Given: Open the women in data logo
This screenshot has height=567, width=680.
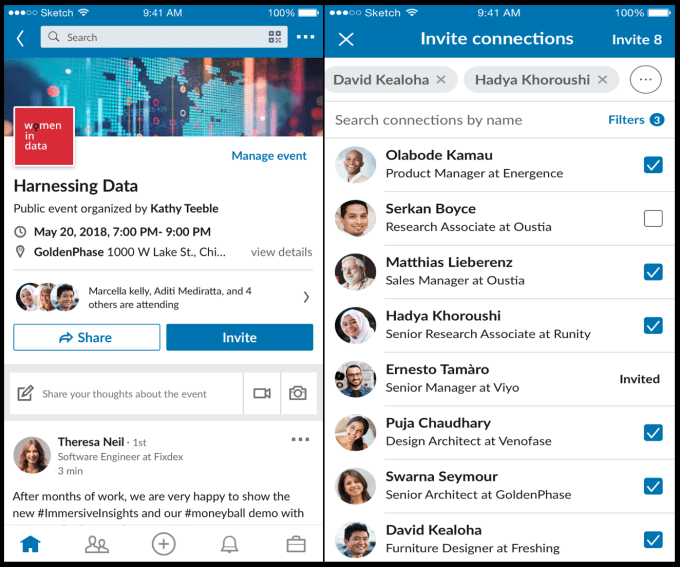Looking at the screenshot, I should (44, 136).
